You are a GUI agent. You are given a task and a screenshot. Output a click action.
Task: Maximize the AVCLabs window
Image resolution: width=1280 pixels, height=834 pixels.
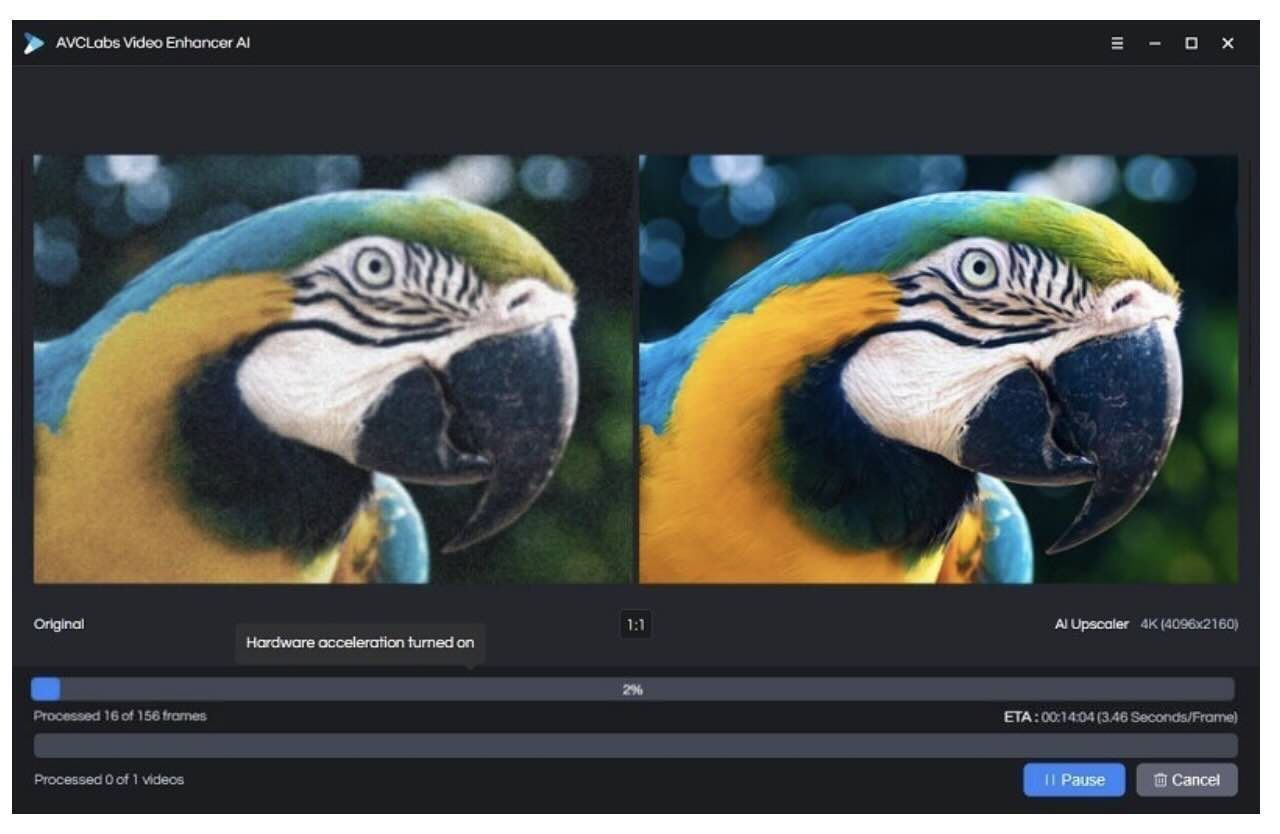click(1191, 44)
